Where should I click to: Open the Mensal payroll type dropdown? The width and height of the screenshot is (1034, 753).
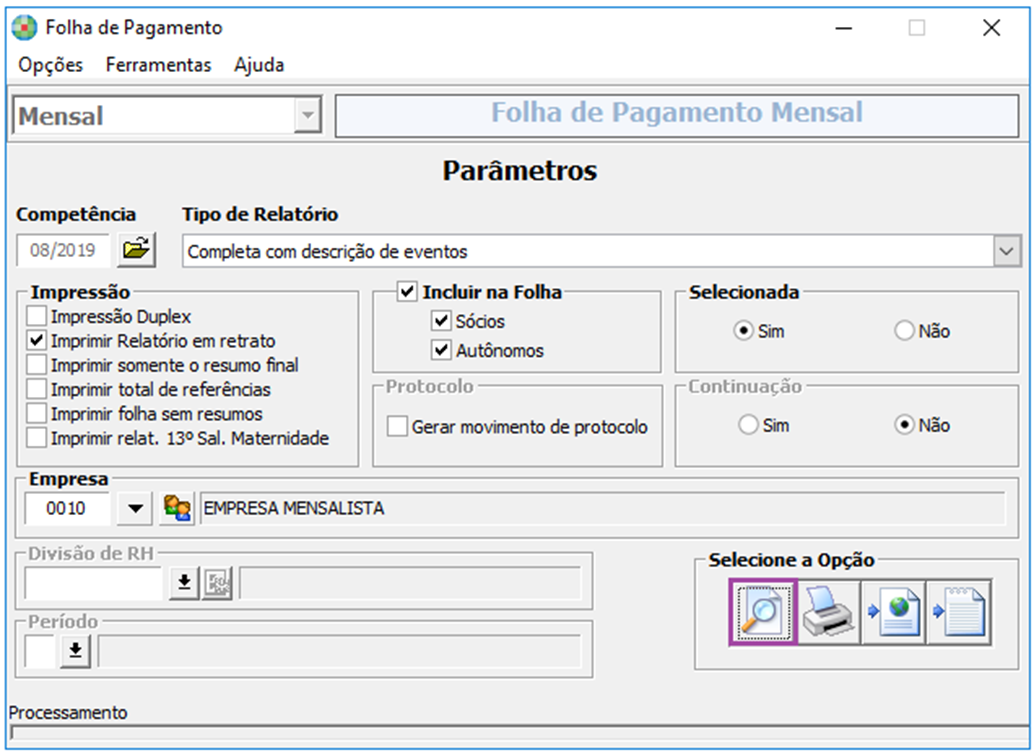307,116
